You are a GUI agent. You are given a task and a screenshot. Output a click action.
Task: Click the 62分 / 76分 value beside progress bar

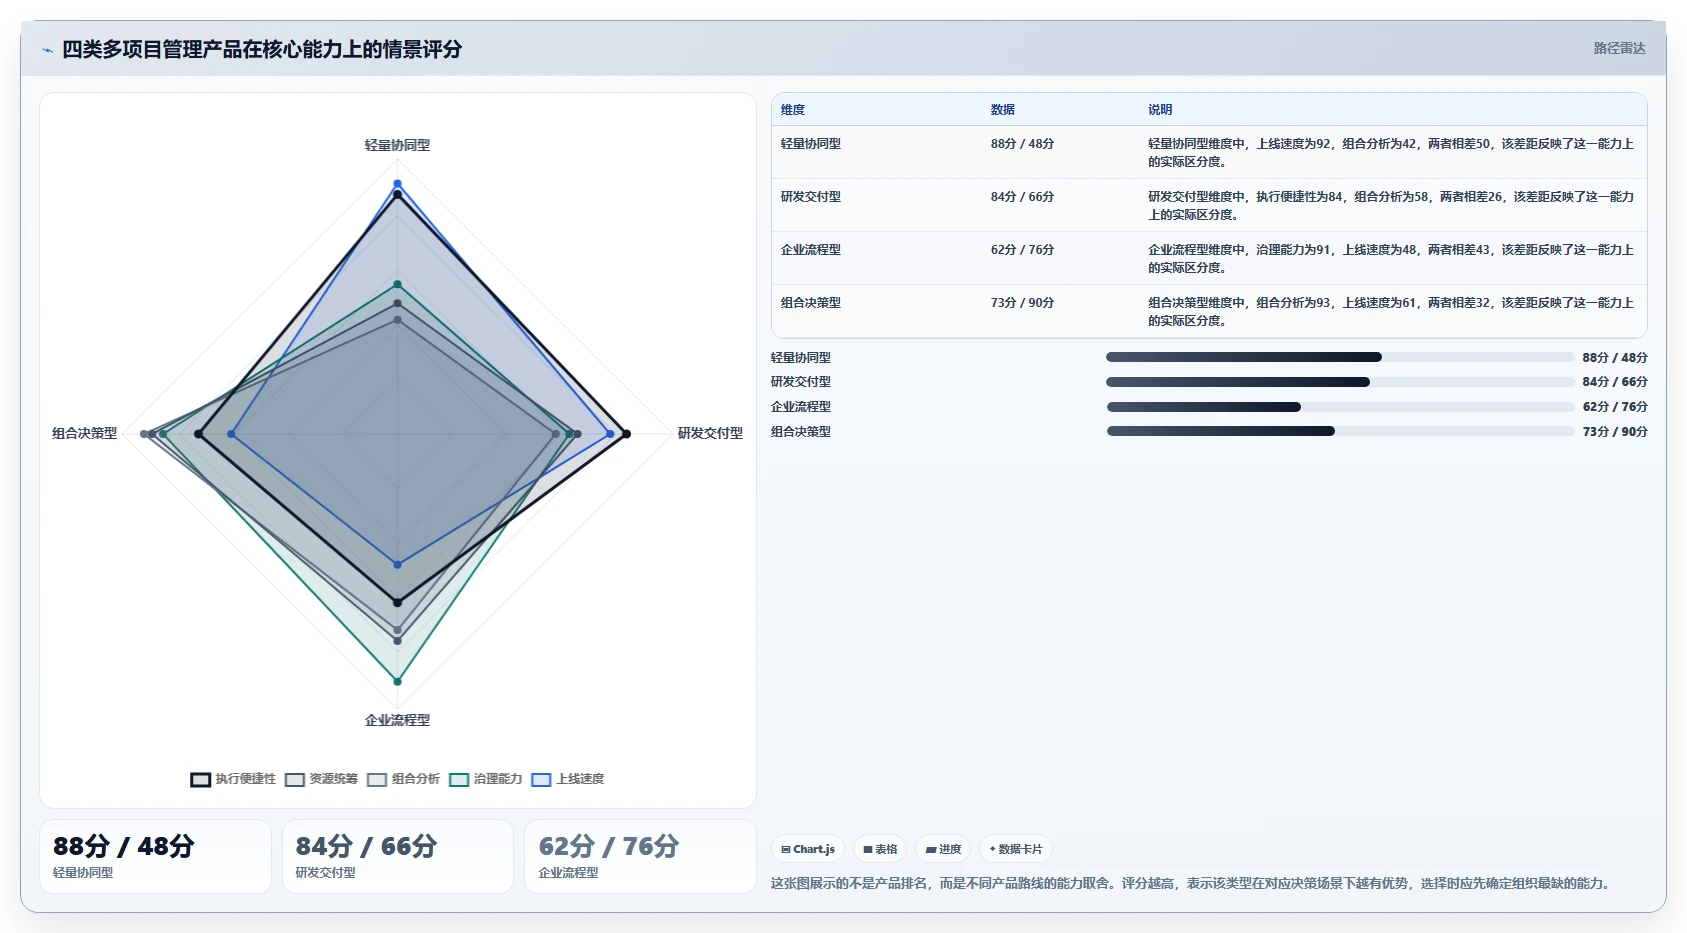point(1615,407)
